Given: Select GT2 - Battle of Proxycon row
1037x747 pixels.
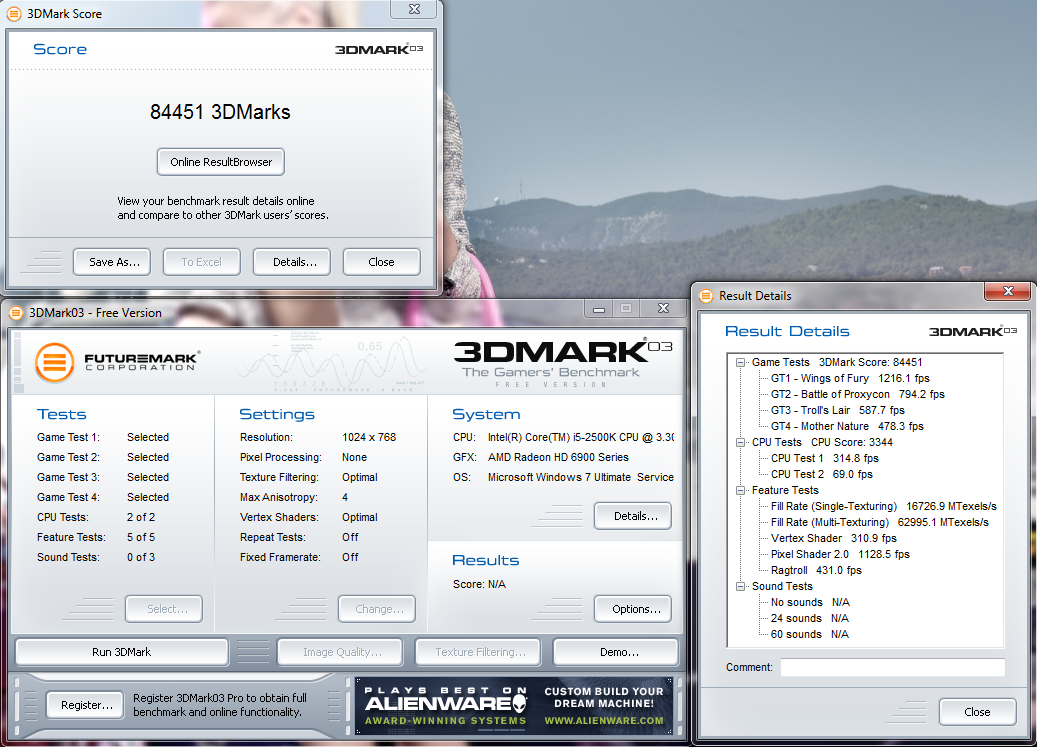Looking at the screenshot, I should click(x=858, y=394).
